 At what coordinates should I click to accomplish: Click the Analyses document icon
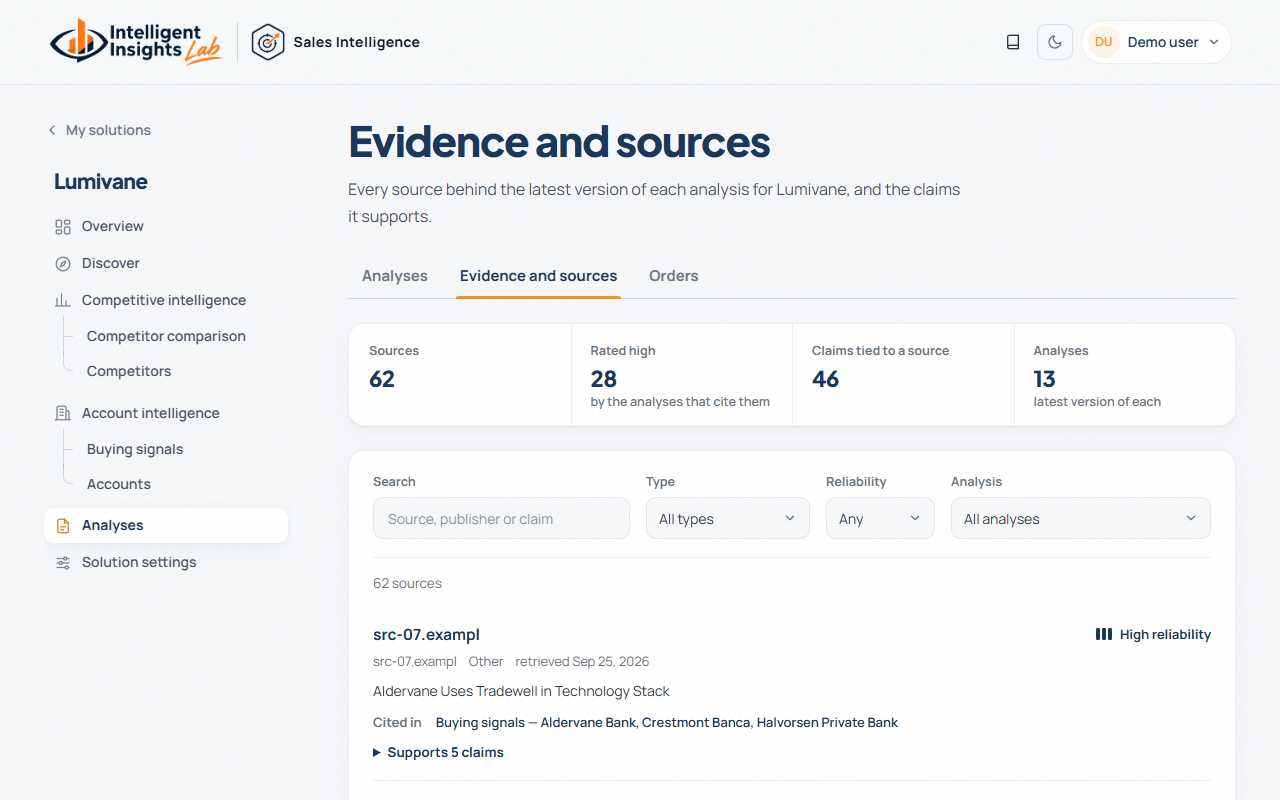coord(63,525)
